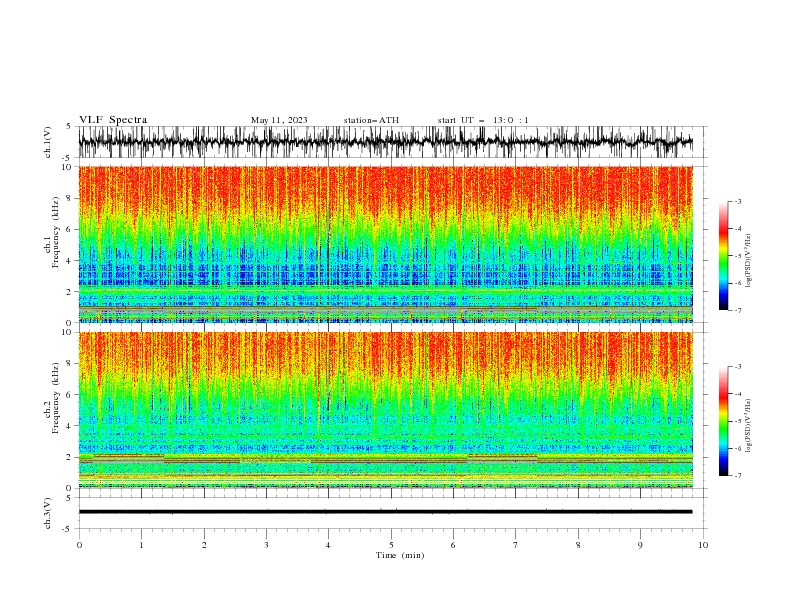The width and height of the screenshot is (792, 612).
Task: Click ch.2 frequency tick label "4"
Action: [x=69, y=426]
